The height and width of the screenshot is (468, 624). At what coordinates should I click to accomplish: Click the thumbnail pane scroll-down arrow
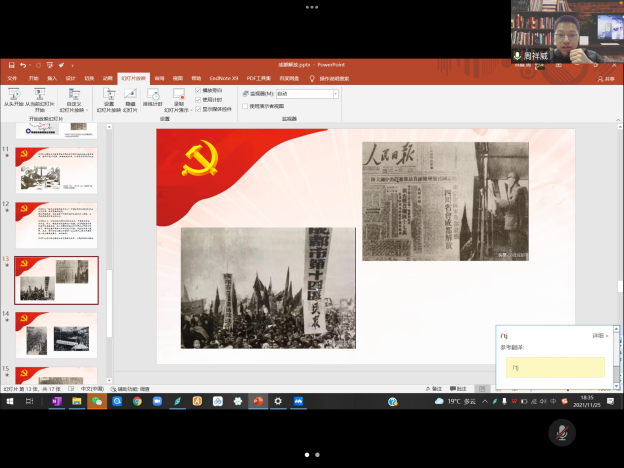click(x=109, y=380)
